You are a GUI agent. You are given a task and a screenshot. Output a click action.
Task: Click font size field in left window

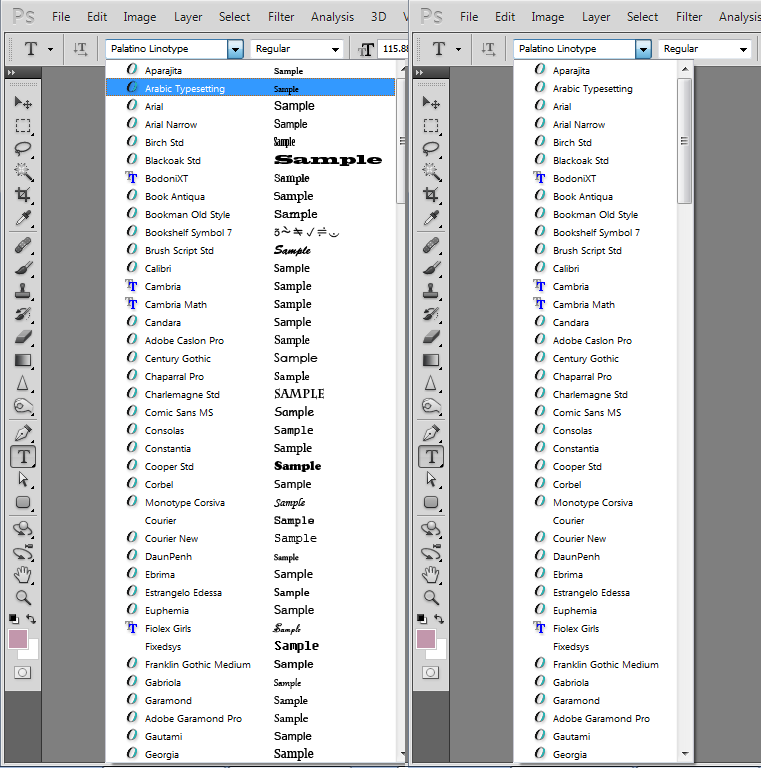(394, 49)
